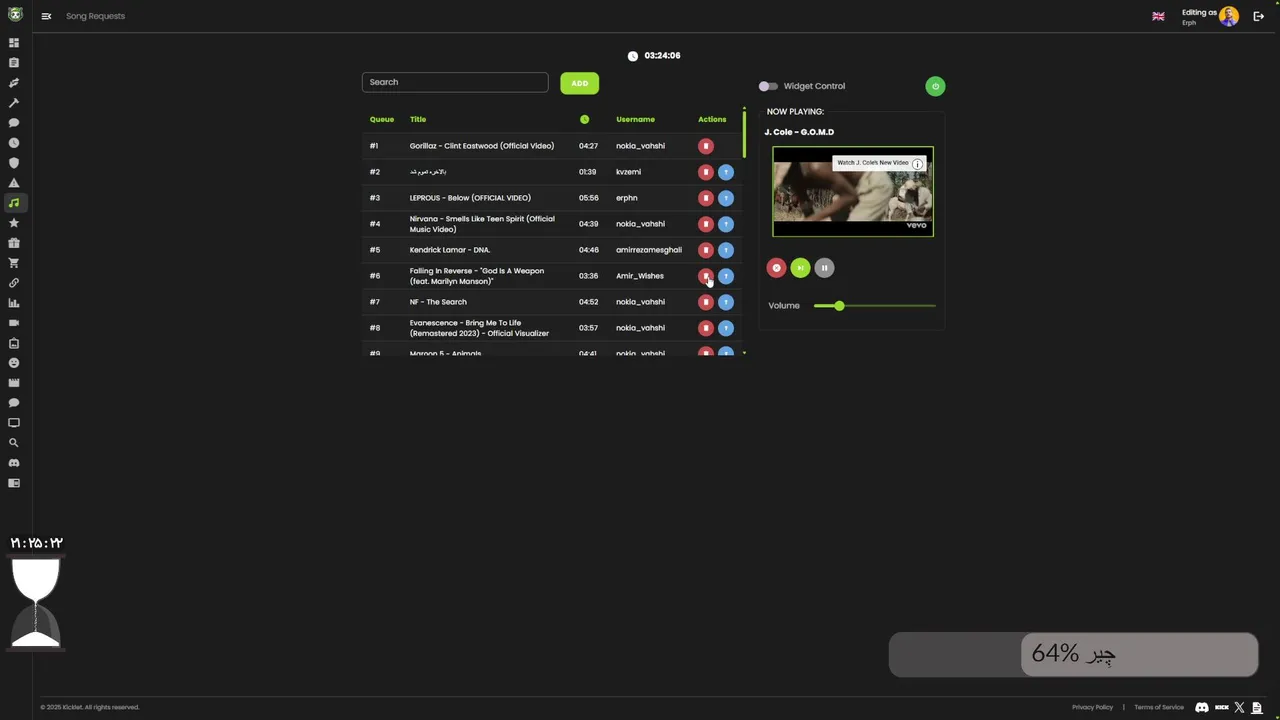Click the green ADD button
Screen dimensions: 1280x720
(x=579, y=83)
